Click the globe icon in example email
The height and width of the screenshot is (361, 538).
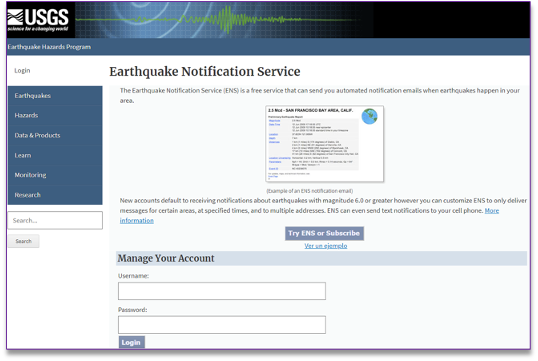pos(370,116)
